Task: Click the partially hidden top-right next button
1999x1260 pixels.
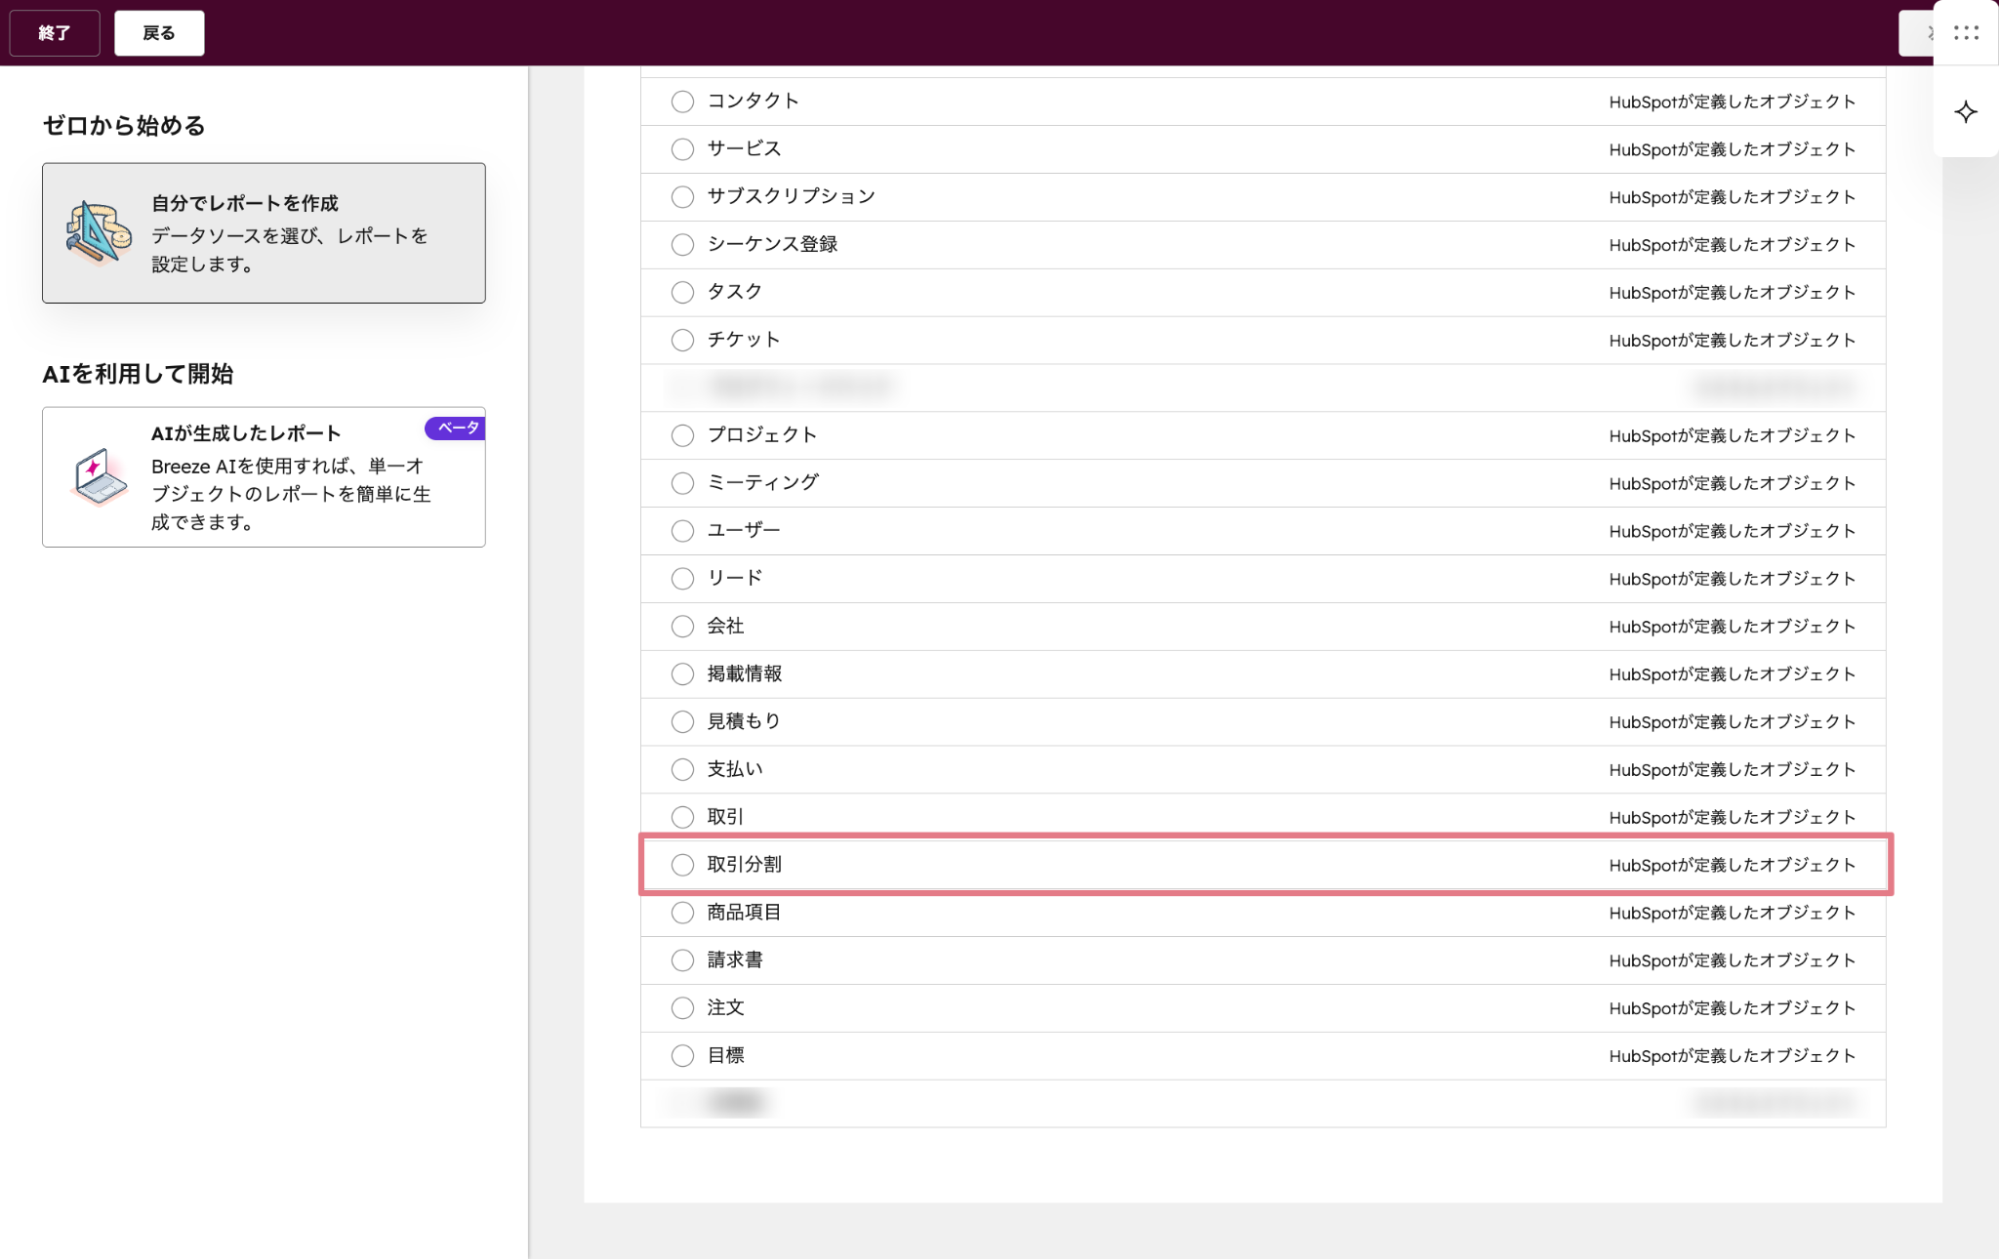Action: 1916,33
